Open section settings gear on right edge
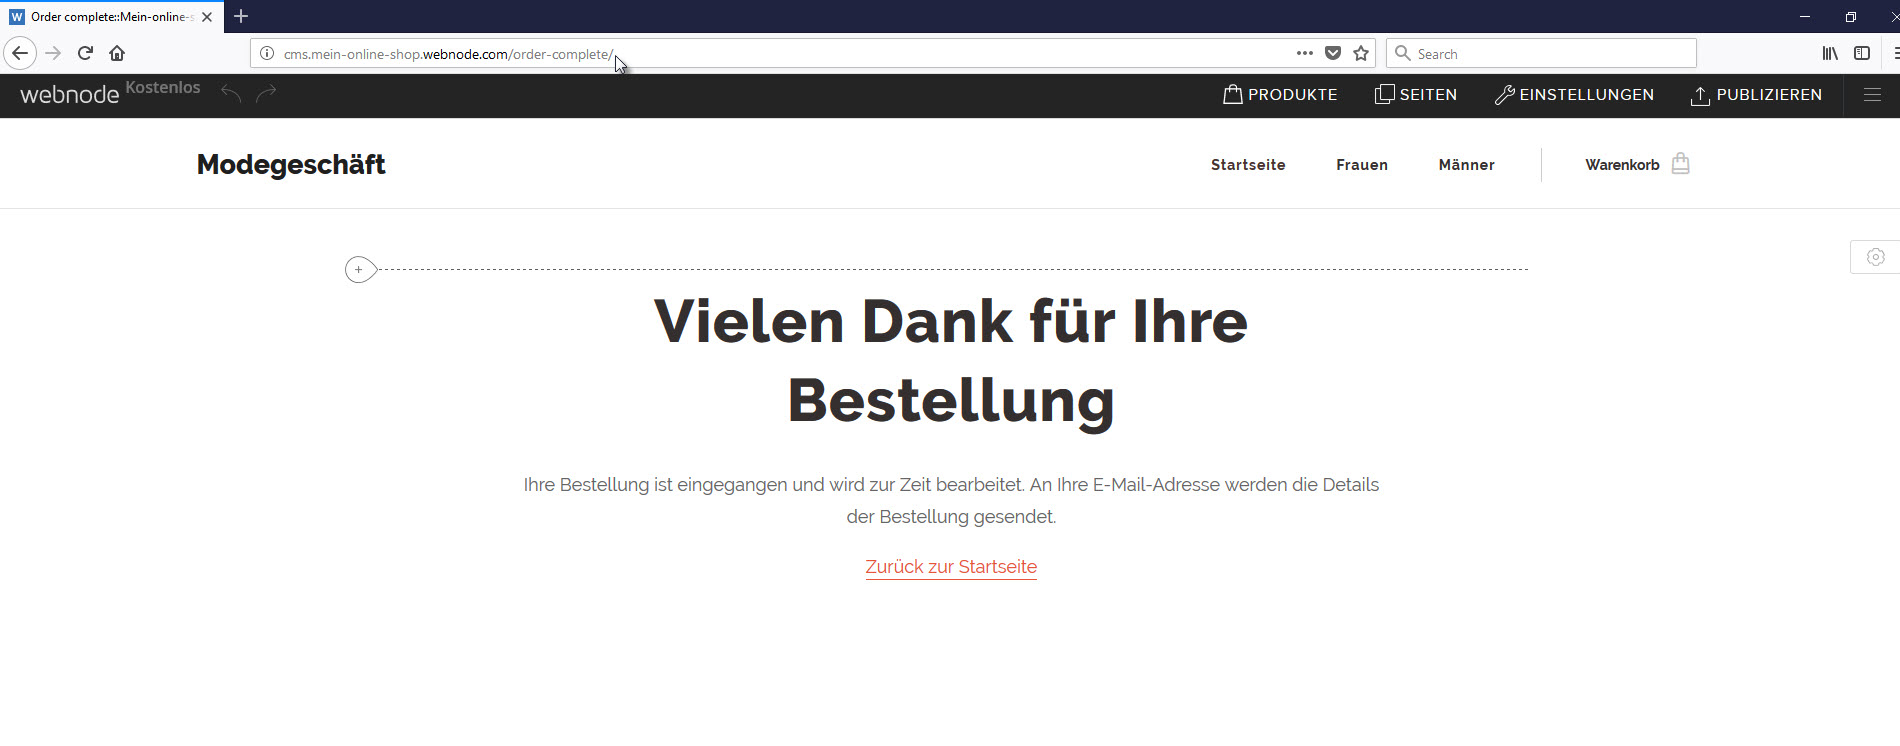The image size is (1900, 746). coord(1876,257)
